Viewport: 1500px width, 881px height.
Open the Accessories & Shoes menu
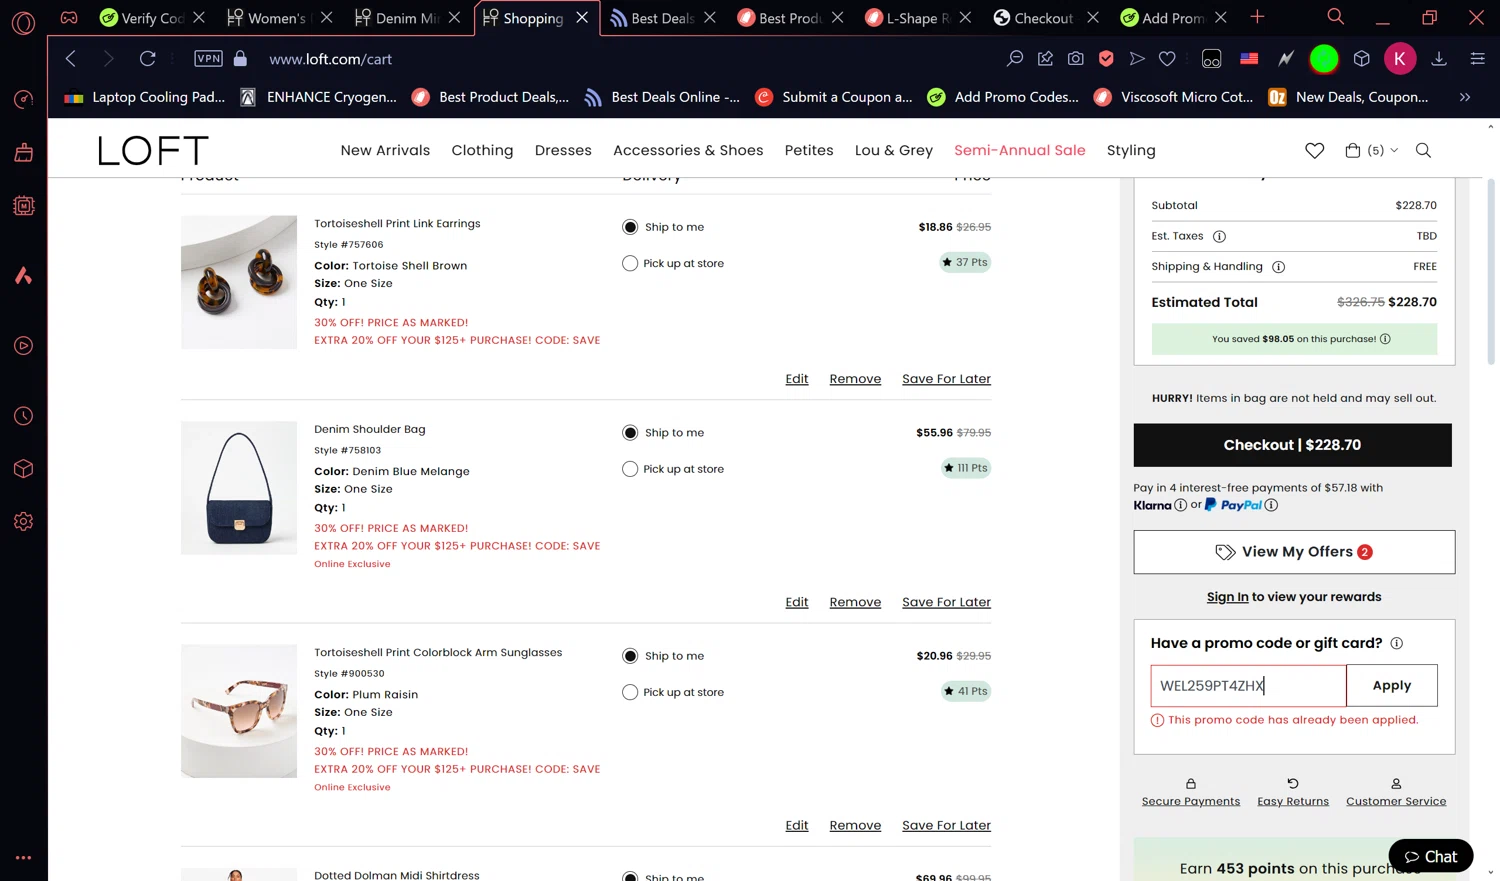(x=688, y=150)
